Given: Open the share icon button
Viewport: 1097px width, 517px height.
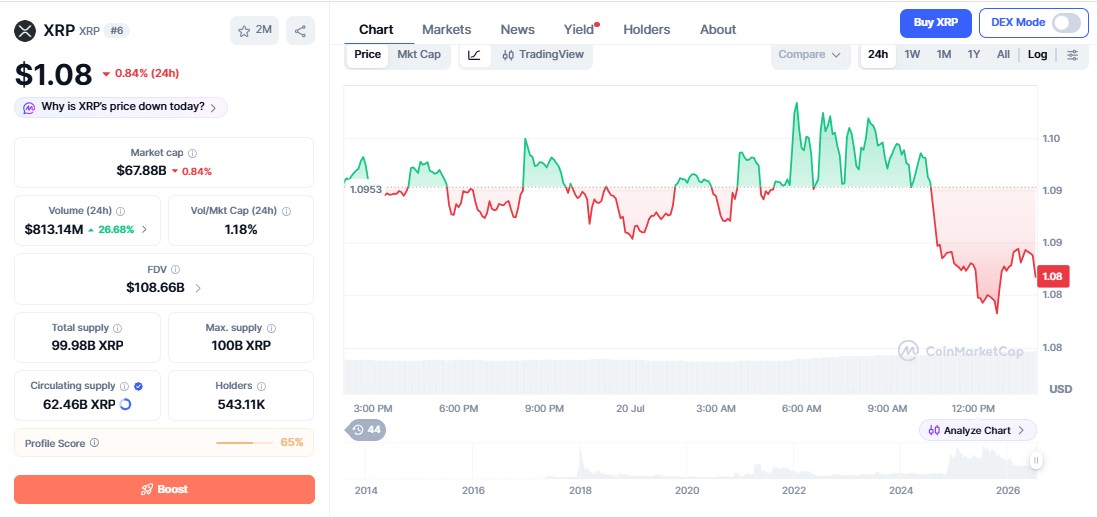Looking at the screenshot, I should click(x=300, y=31).
